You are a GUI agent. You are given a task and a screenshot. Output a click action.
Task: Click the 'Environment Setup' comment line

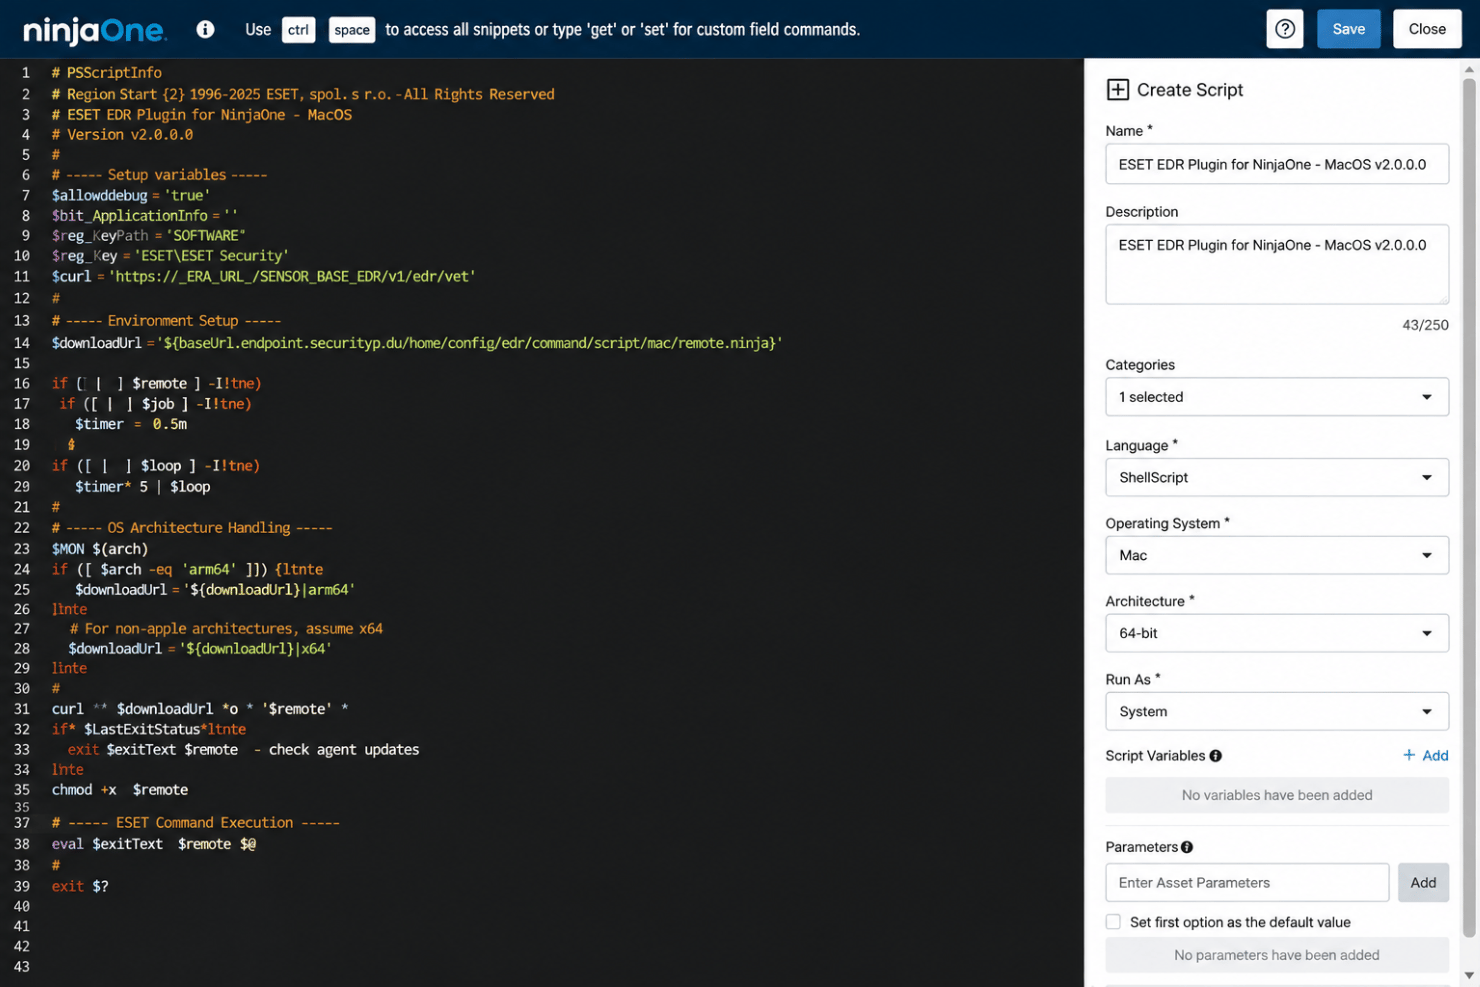point(167,321)
